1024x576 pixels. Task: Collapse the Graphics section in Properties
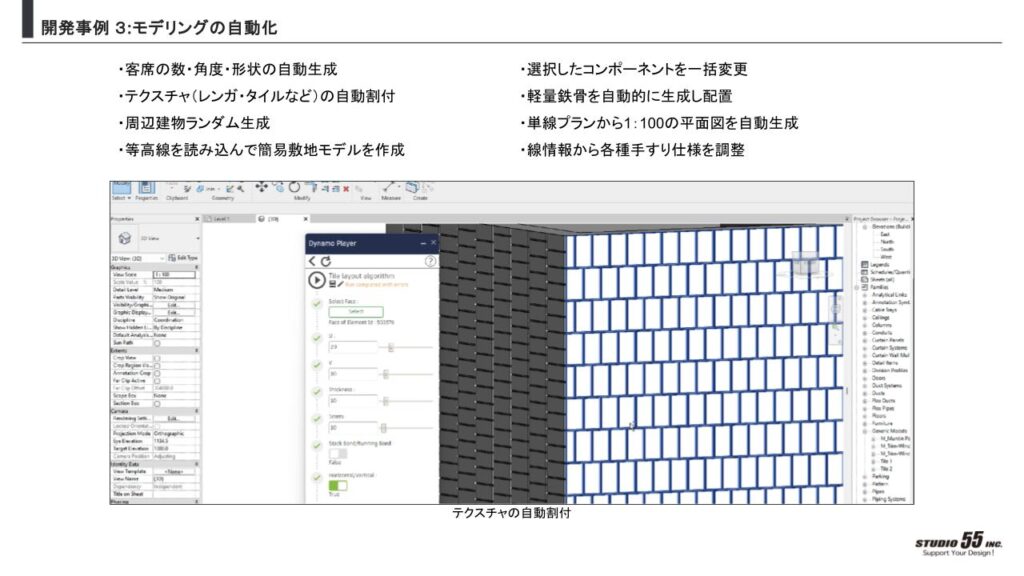tap(197, 268)
